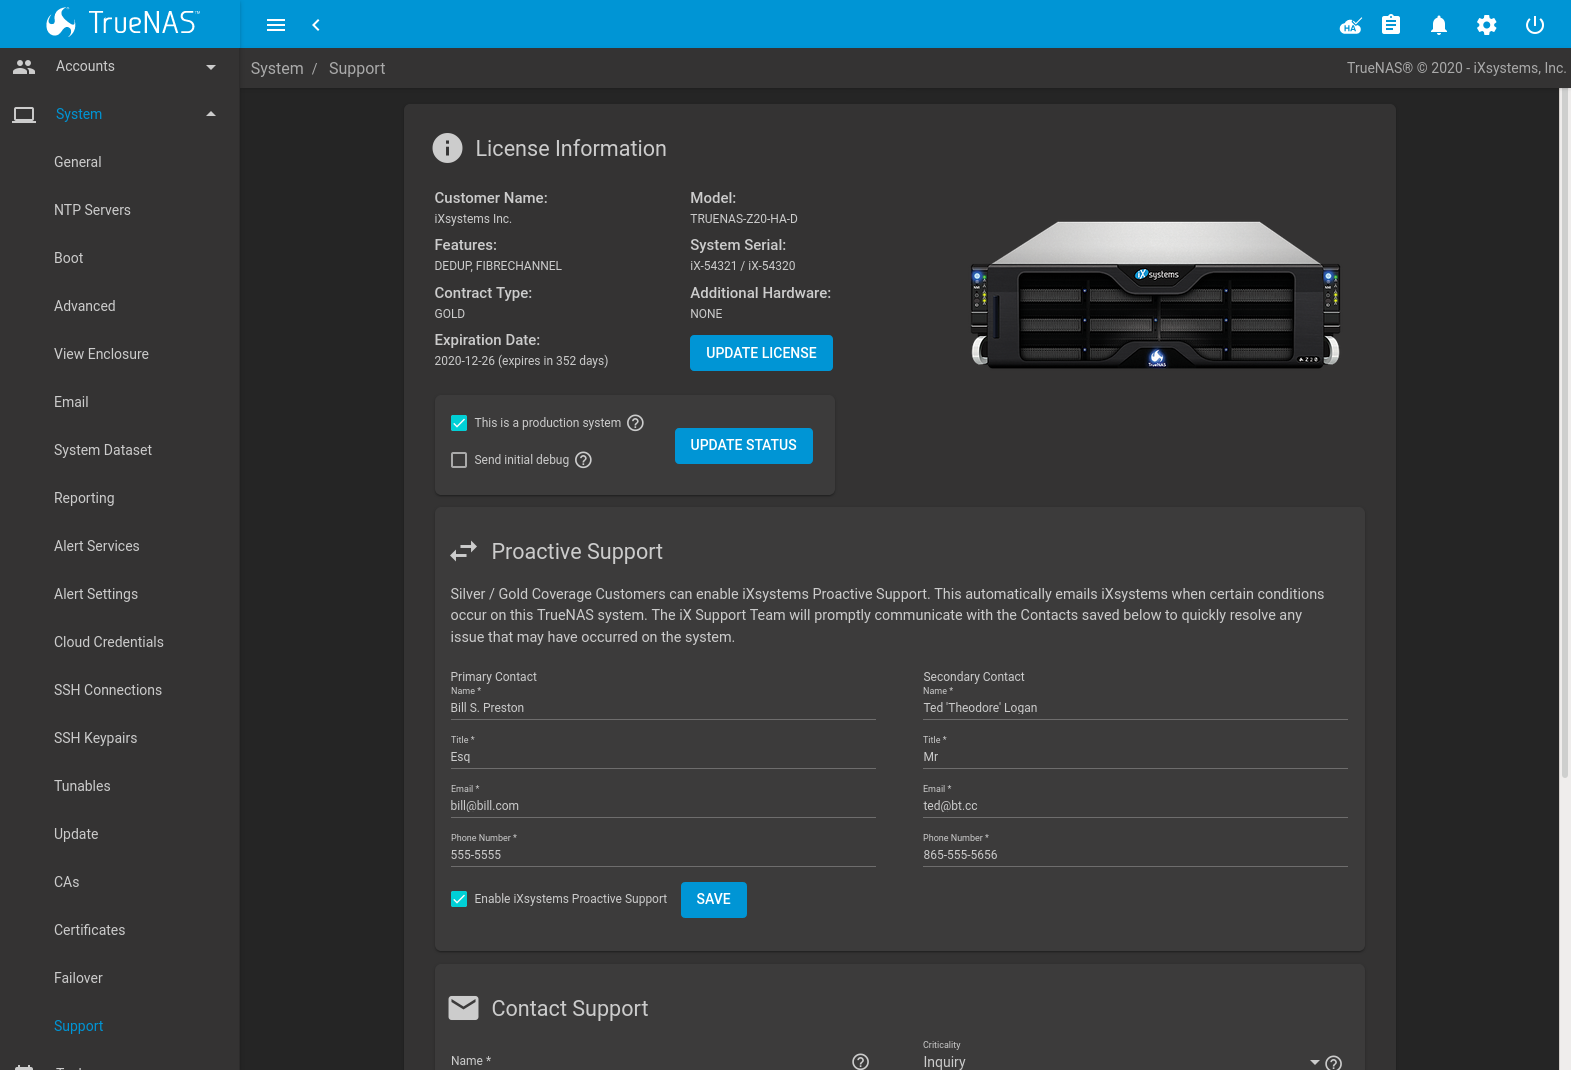The image size is (1571, 1070).
Task: Check Send initial debug
Action: click(x=459, y=460)
